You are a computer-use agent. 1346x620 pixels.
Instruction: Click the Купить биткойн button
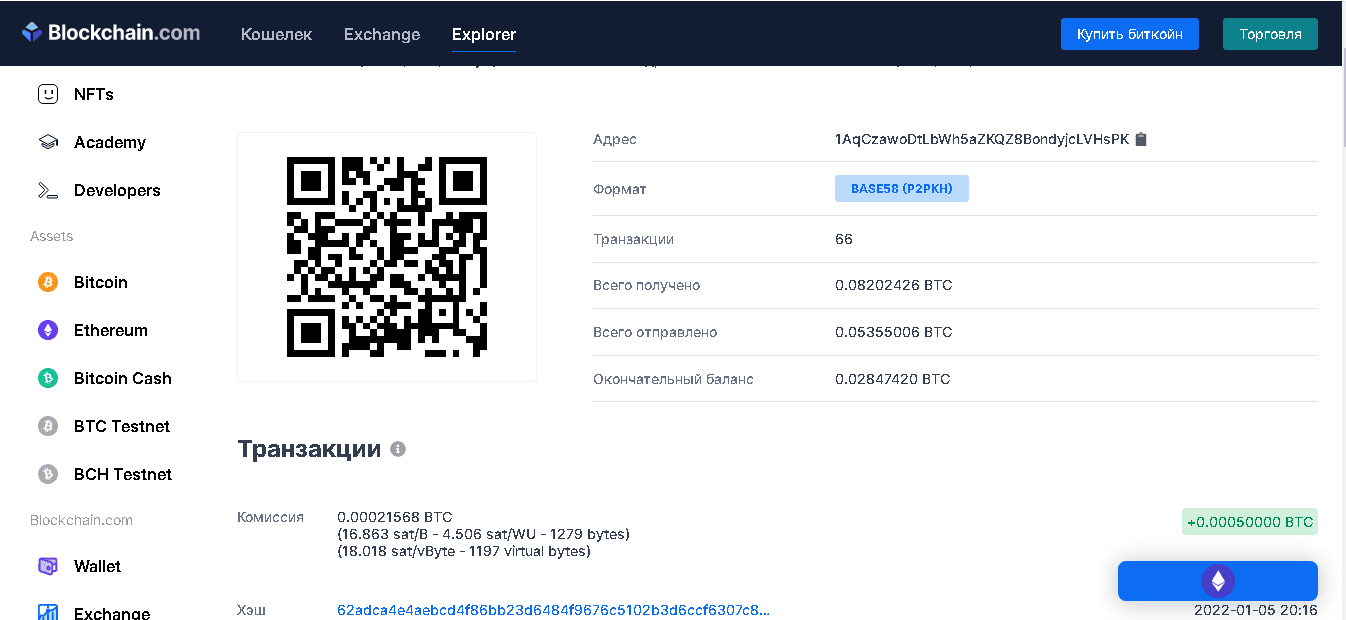1129,34
